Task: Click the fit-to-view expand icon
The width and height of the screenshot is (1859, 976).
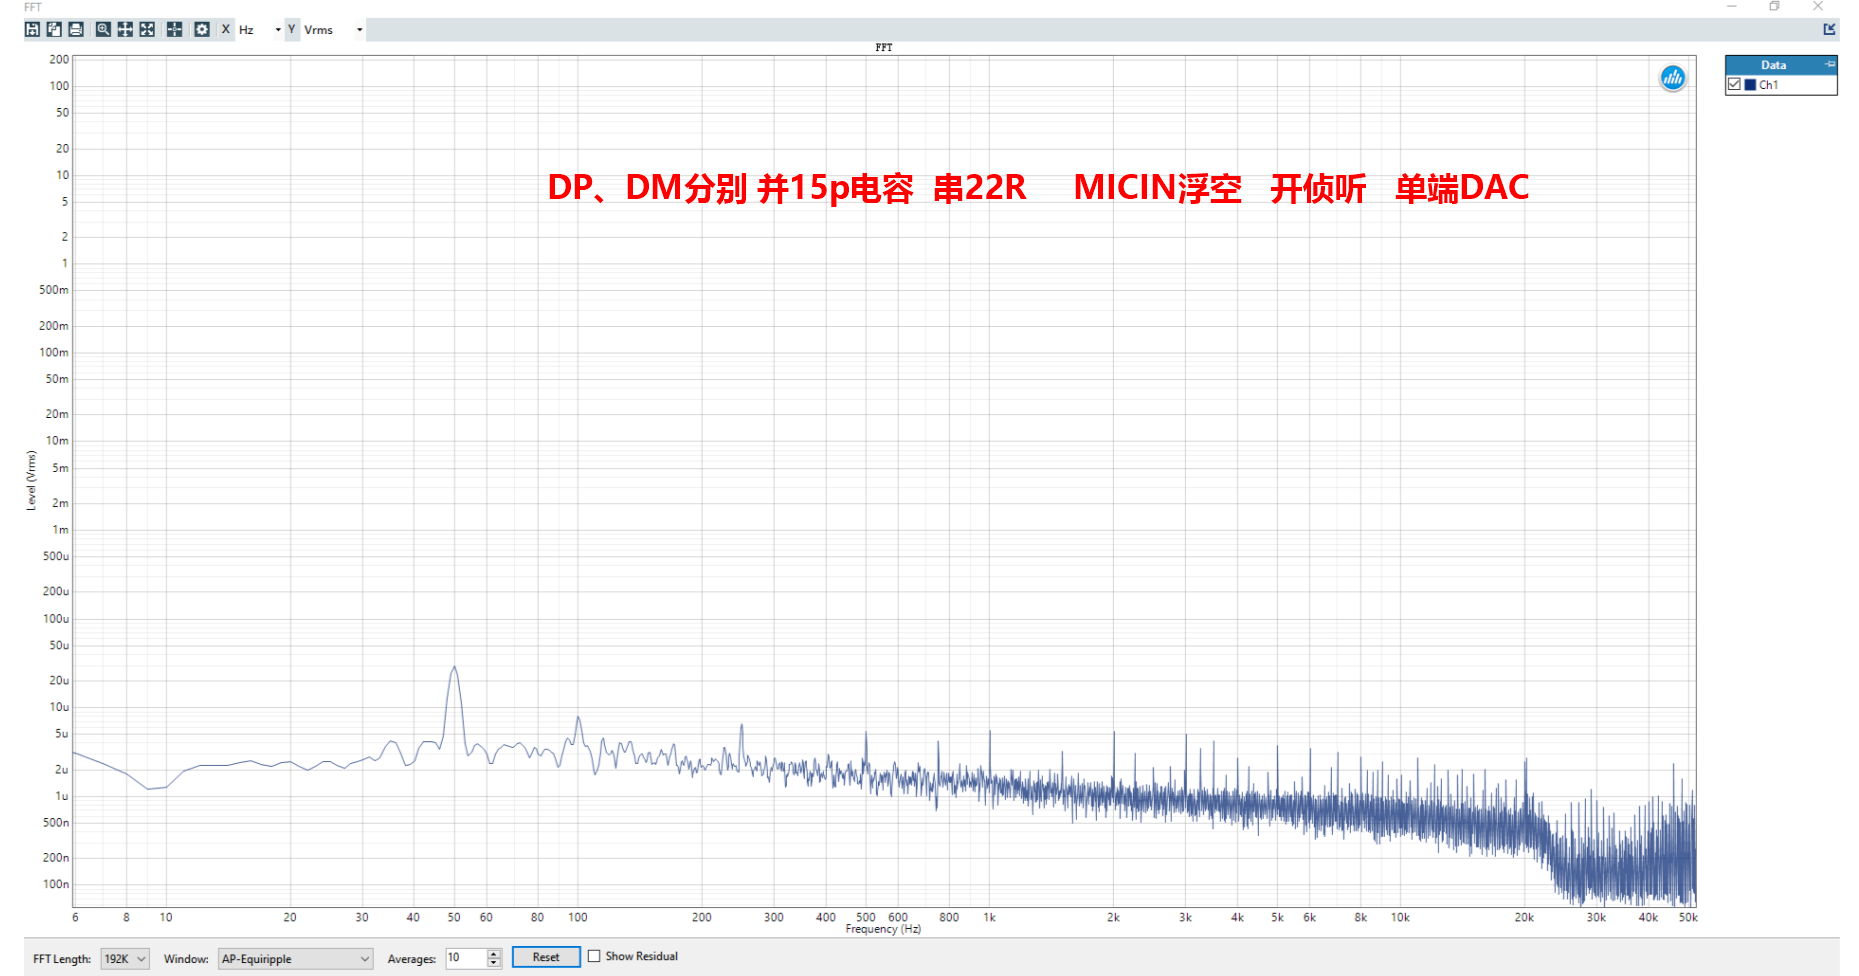Action: tap(147, 29)
